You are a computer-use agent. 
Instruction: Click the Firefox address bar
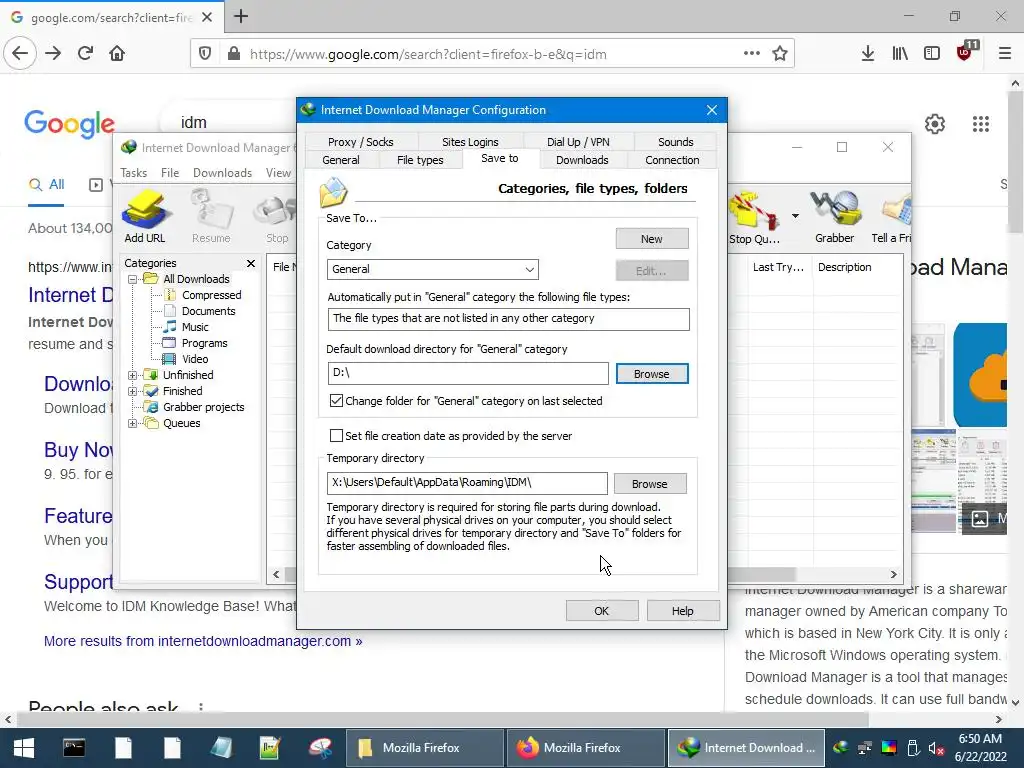(x=492, y=54)
